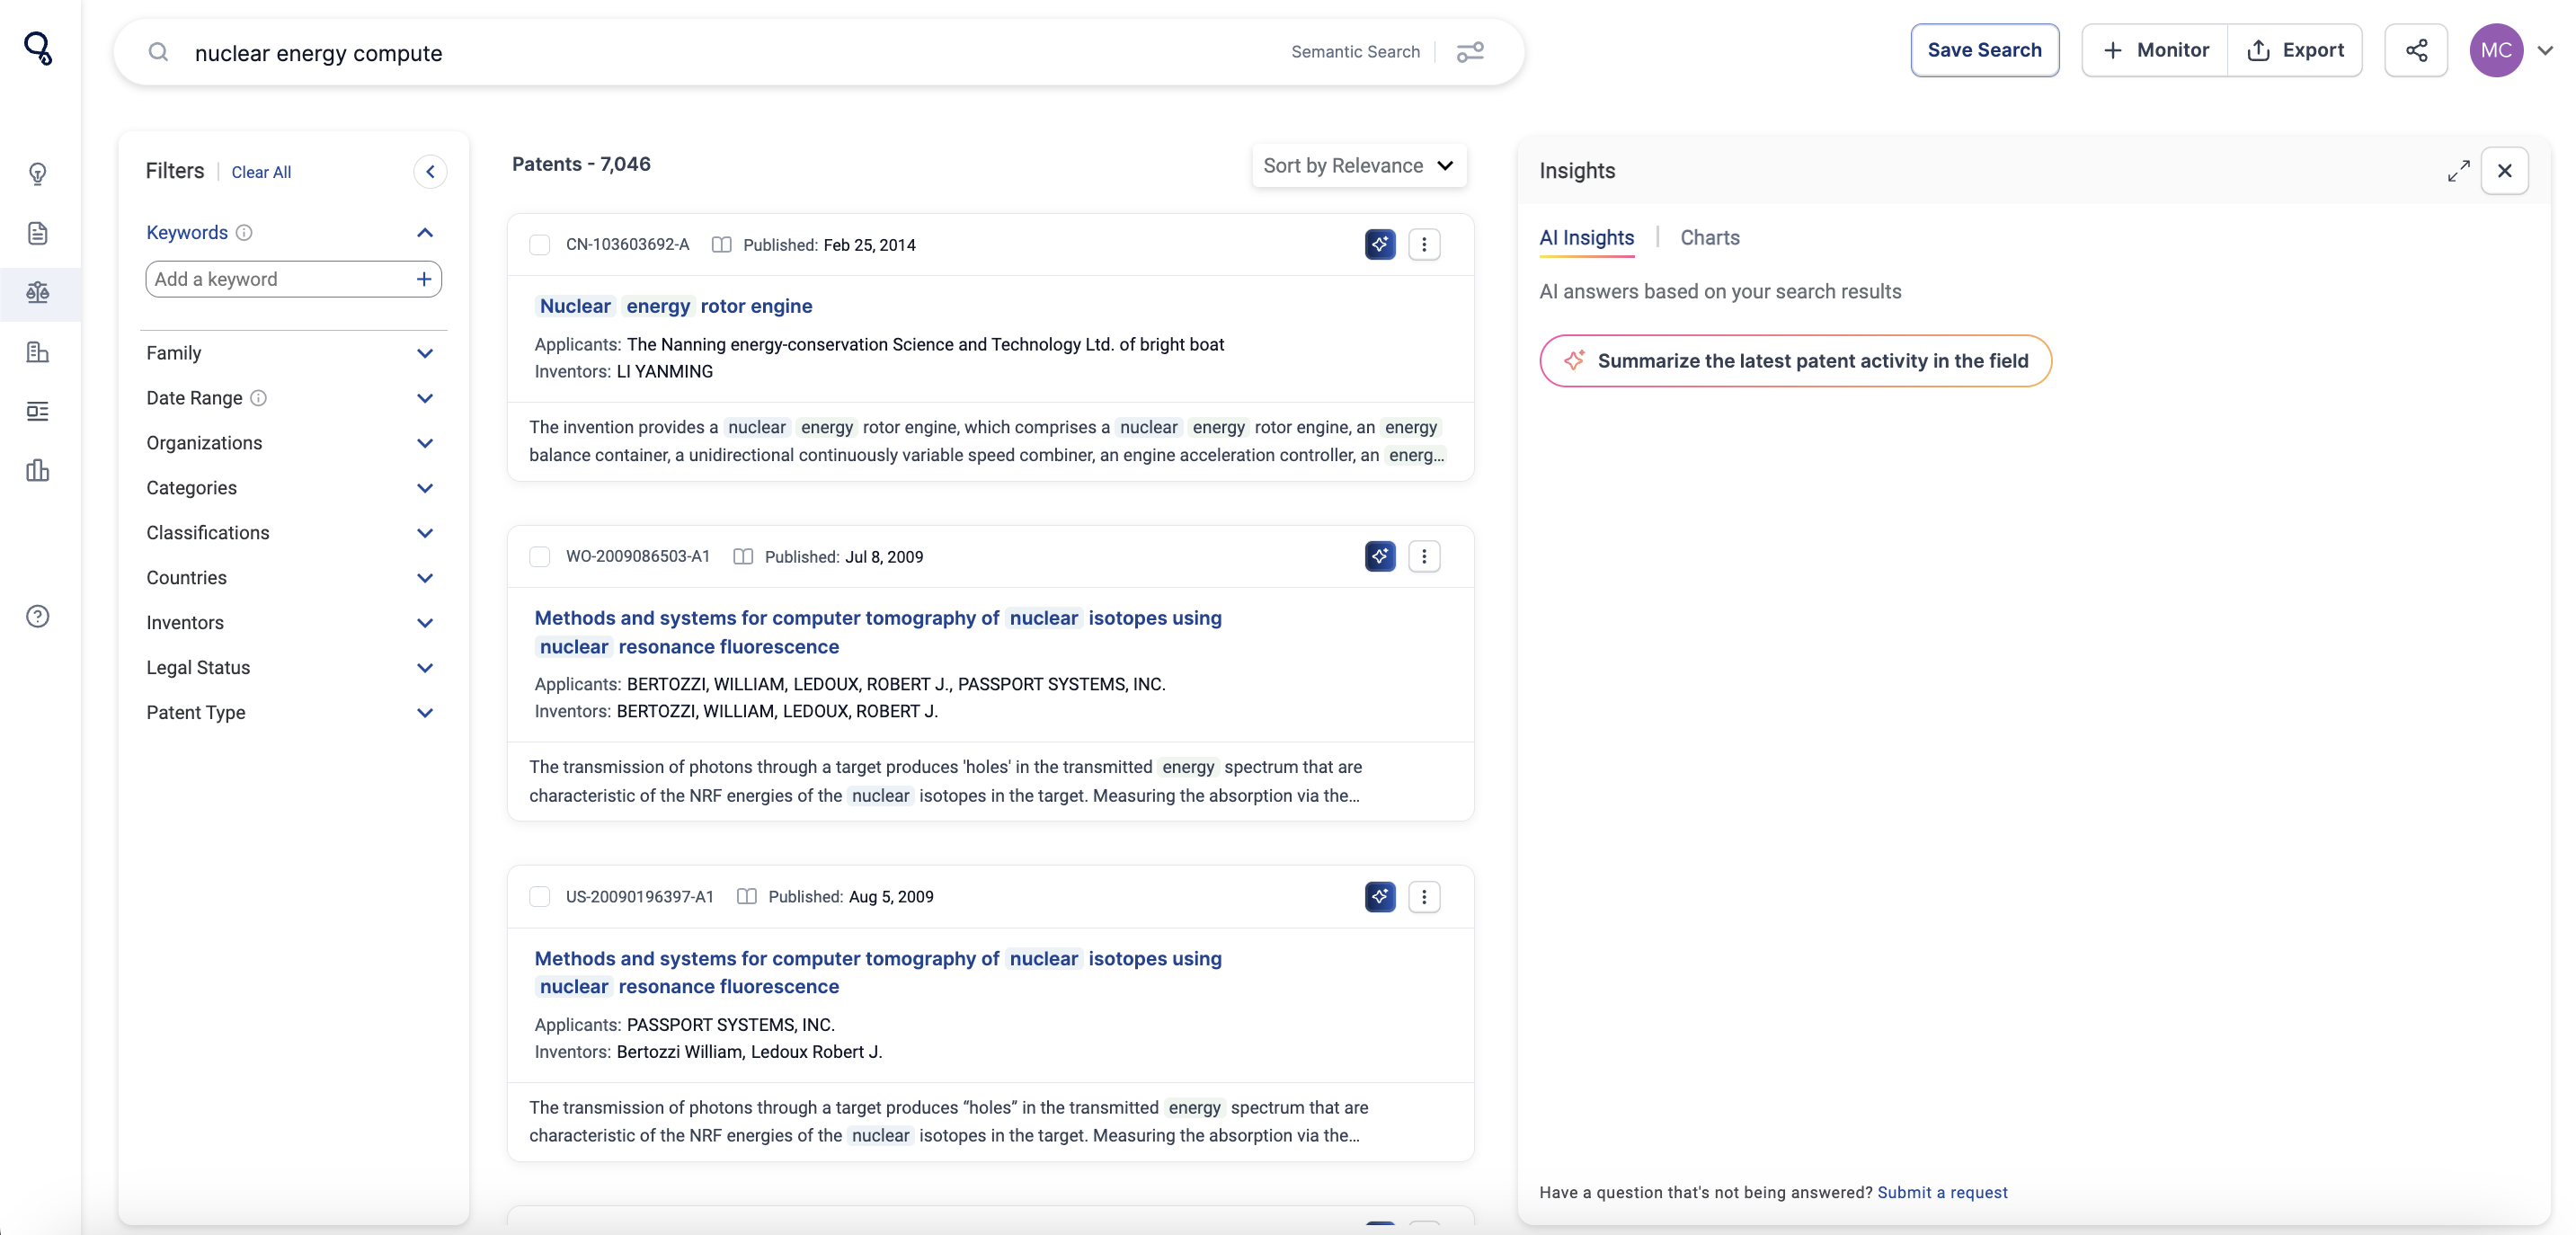
Task: Close the Insights panel
Action: (x=2505, y=171)
